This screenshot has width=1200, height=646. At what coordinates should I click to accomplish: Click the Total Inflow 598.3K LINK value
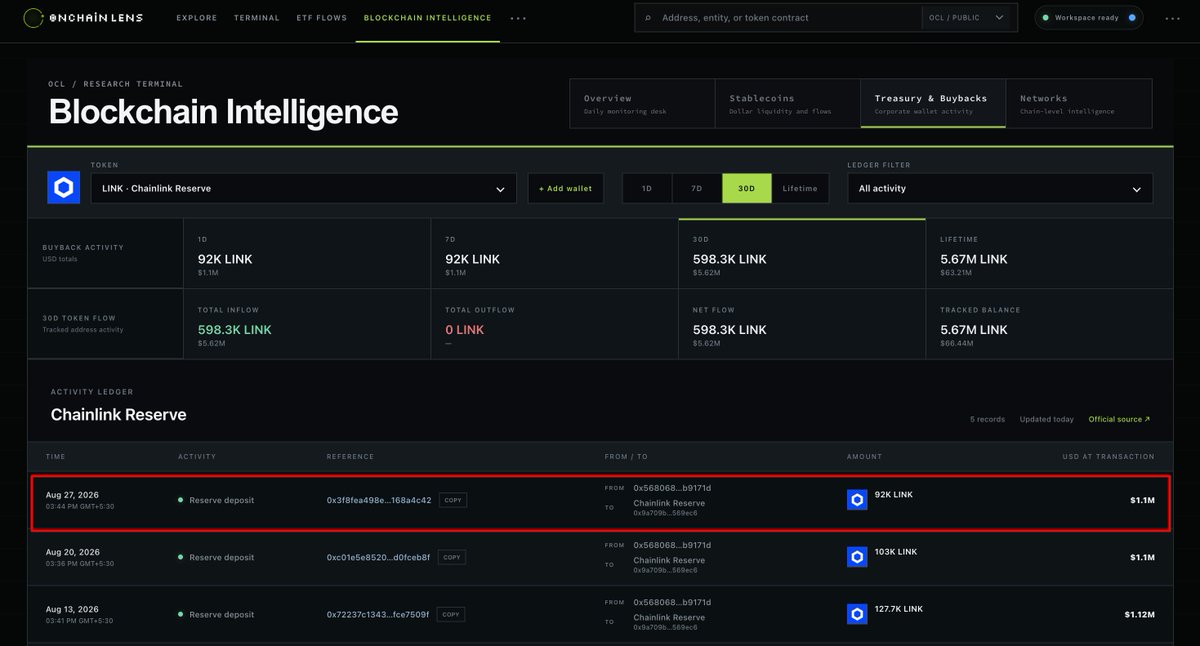234,330
